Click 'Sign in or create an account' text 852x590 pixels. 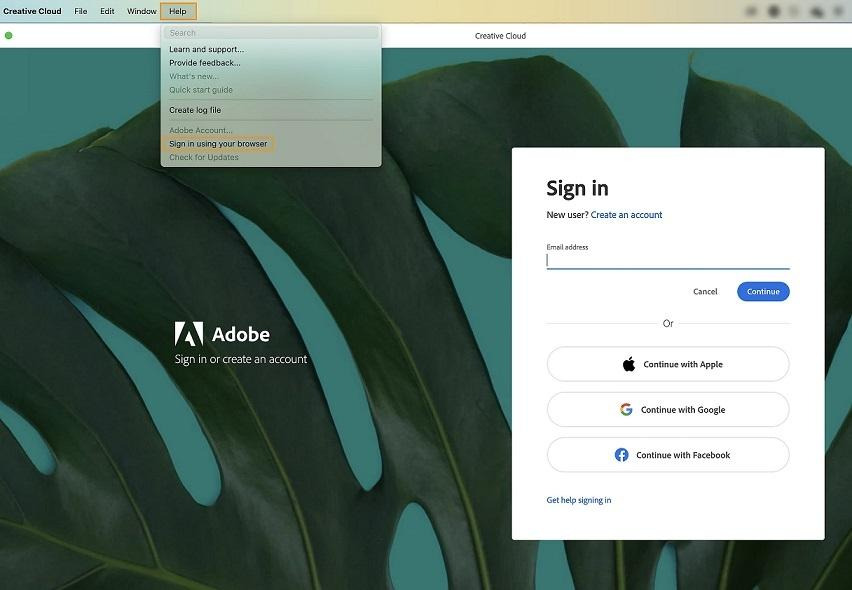pyautogui.click(x=241, y=360)
